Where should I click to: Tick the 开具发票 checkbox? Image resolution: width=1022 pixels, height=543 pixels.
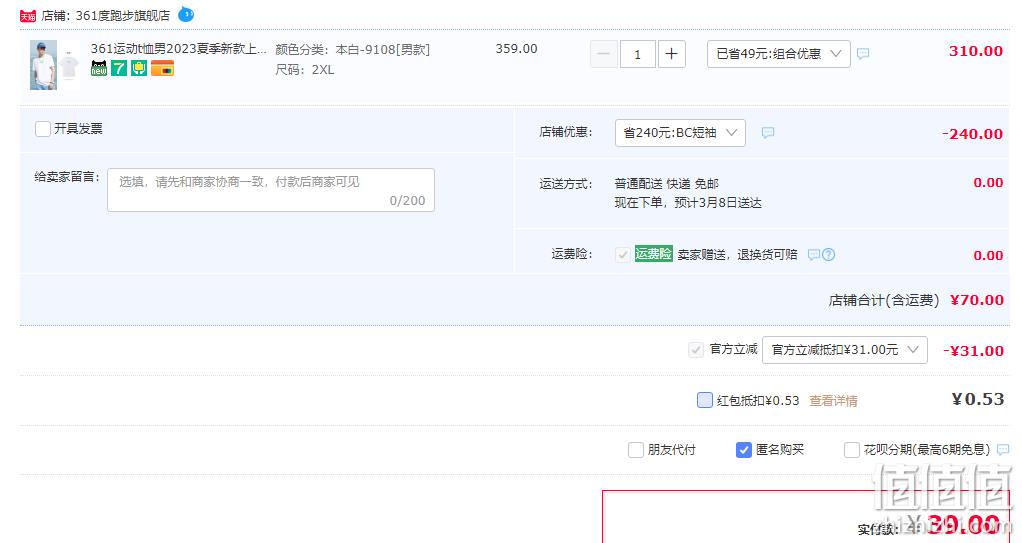point(42,128)
